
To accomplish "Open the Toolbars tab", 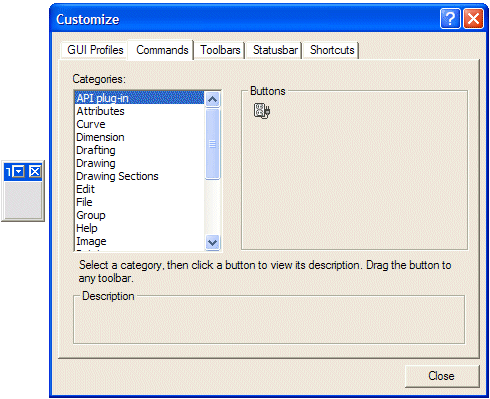I will pos(220,50).
